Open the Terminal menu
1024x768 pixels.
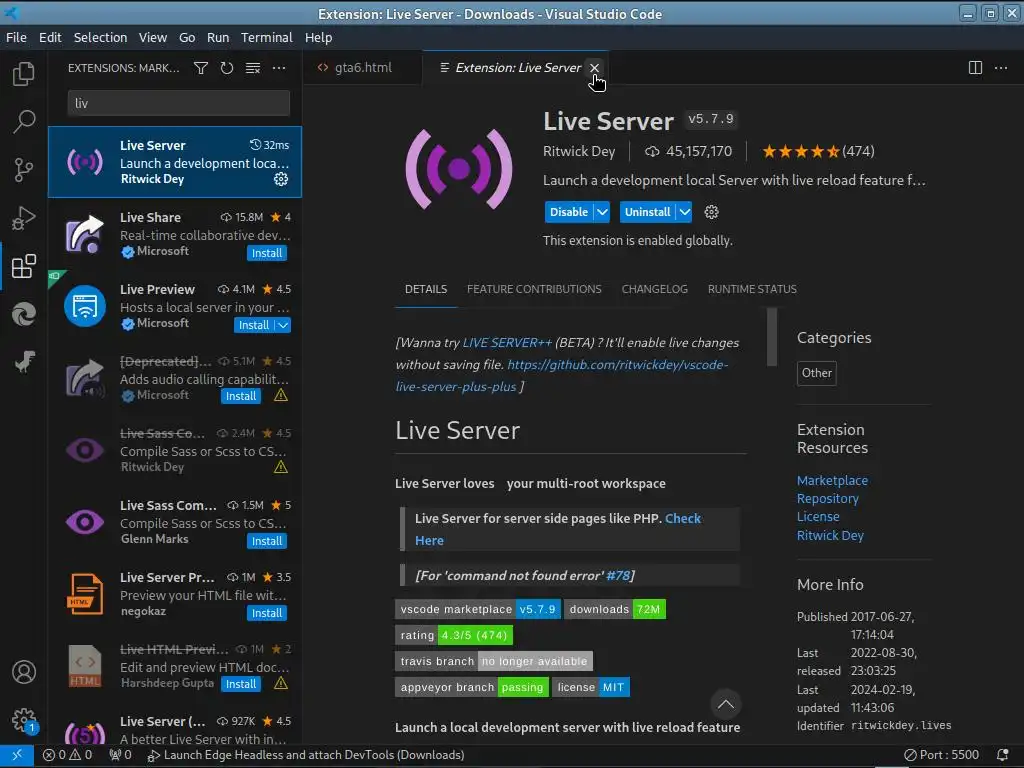266,37
